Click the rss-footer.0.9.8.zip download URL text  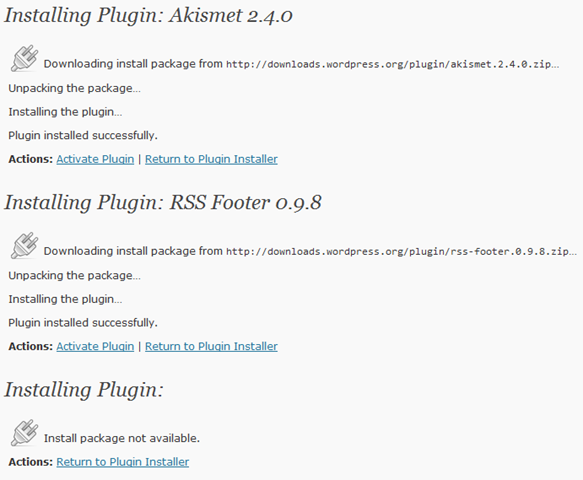click(x=402, y=252)
